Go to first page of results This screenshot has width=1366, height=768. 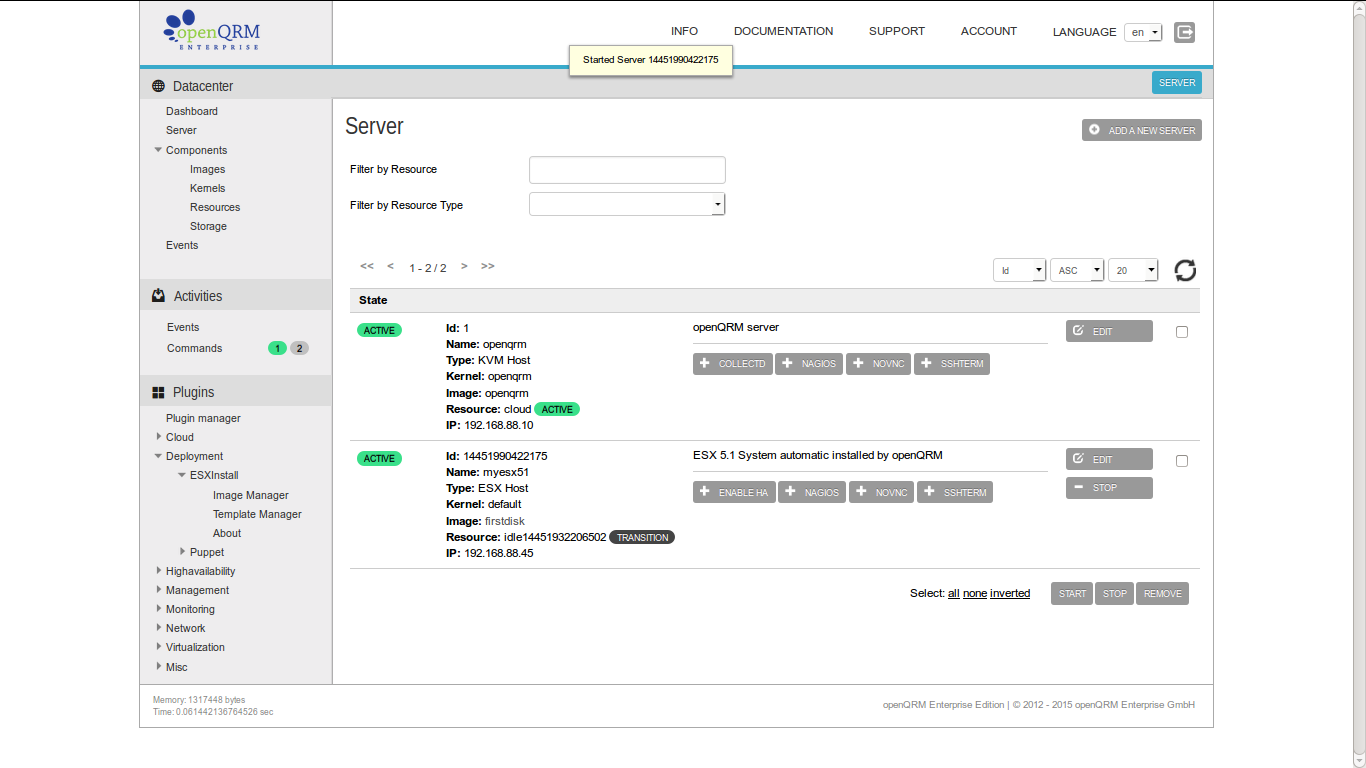tap(367, 266)
